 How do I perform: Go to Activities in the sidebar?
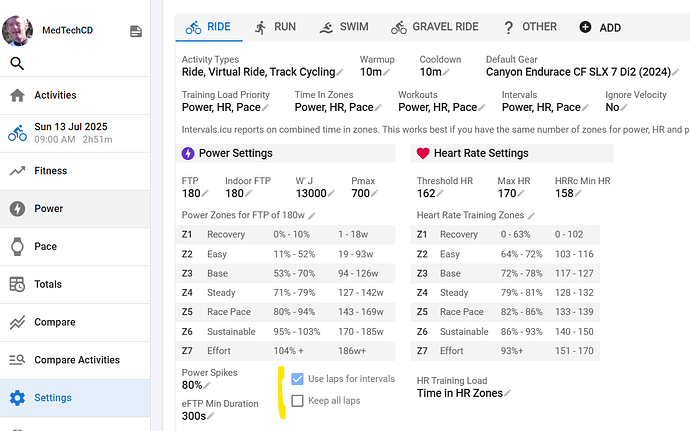(55, 95)
